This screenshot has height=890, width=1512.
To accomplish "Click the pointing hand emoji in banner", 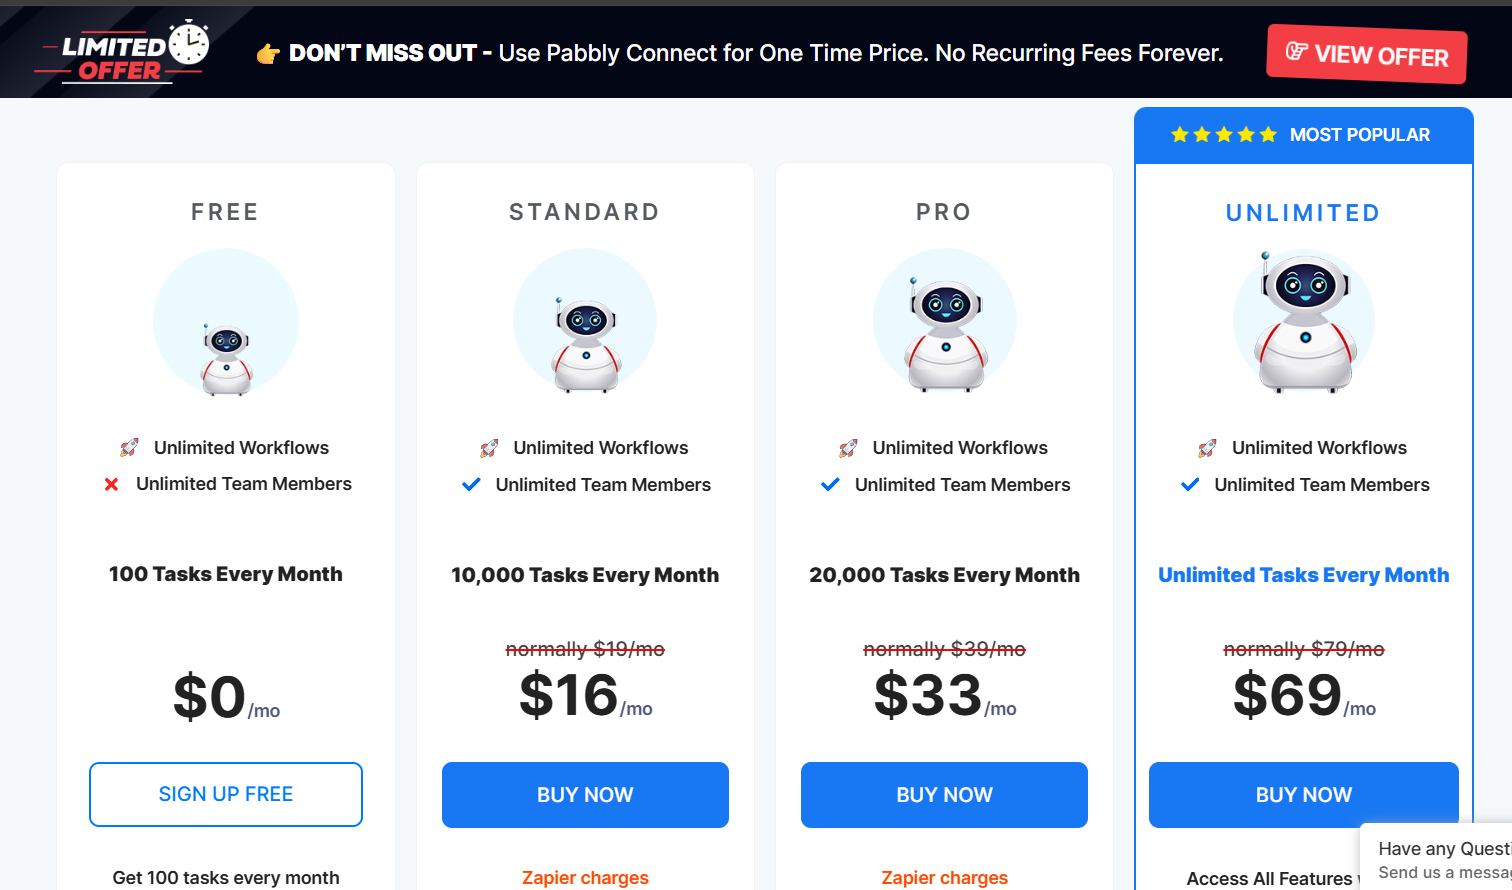I will tap(268, 54).
